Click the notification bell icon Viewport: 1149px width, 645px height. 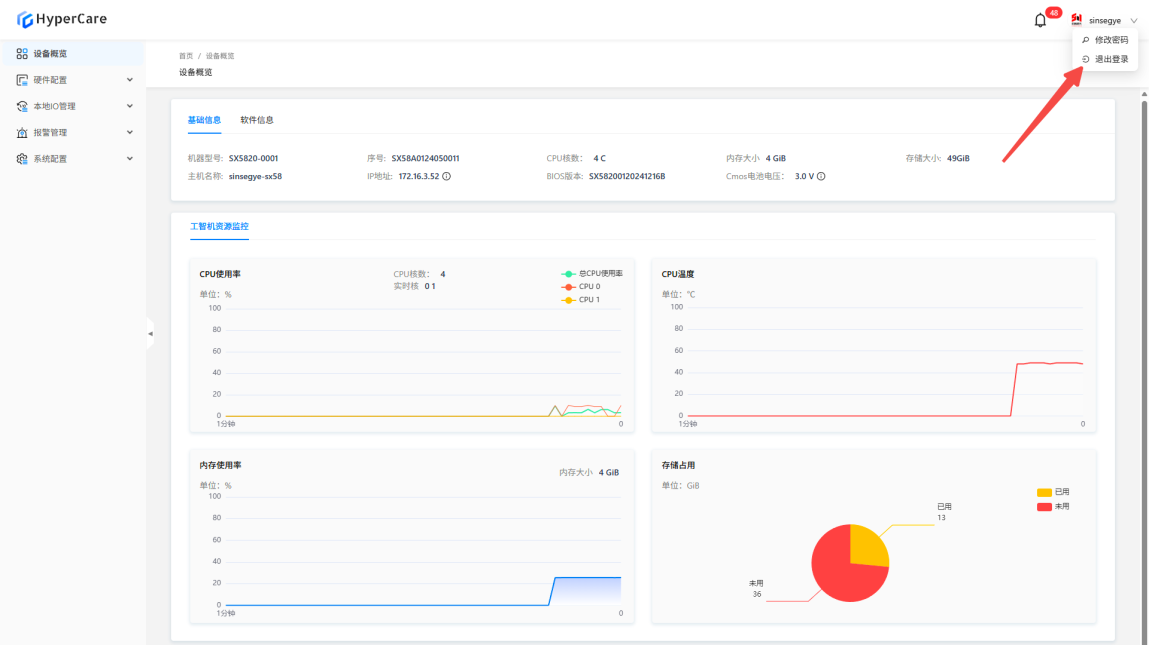1040,21
